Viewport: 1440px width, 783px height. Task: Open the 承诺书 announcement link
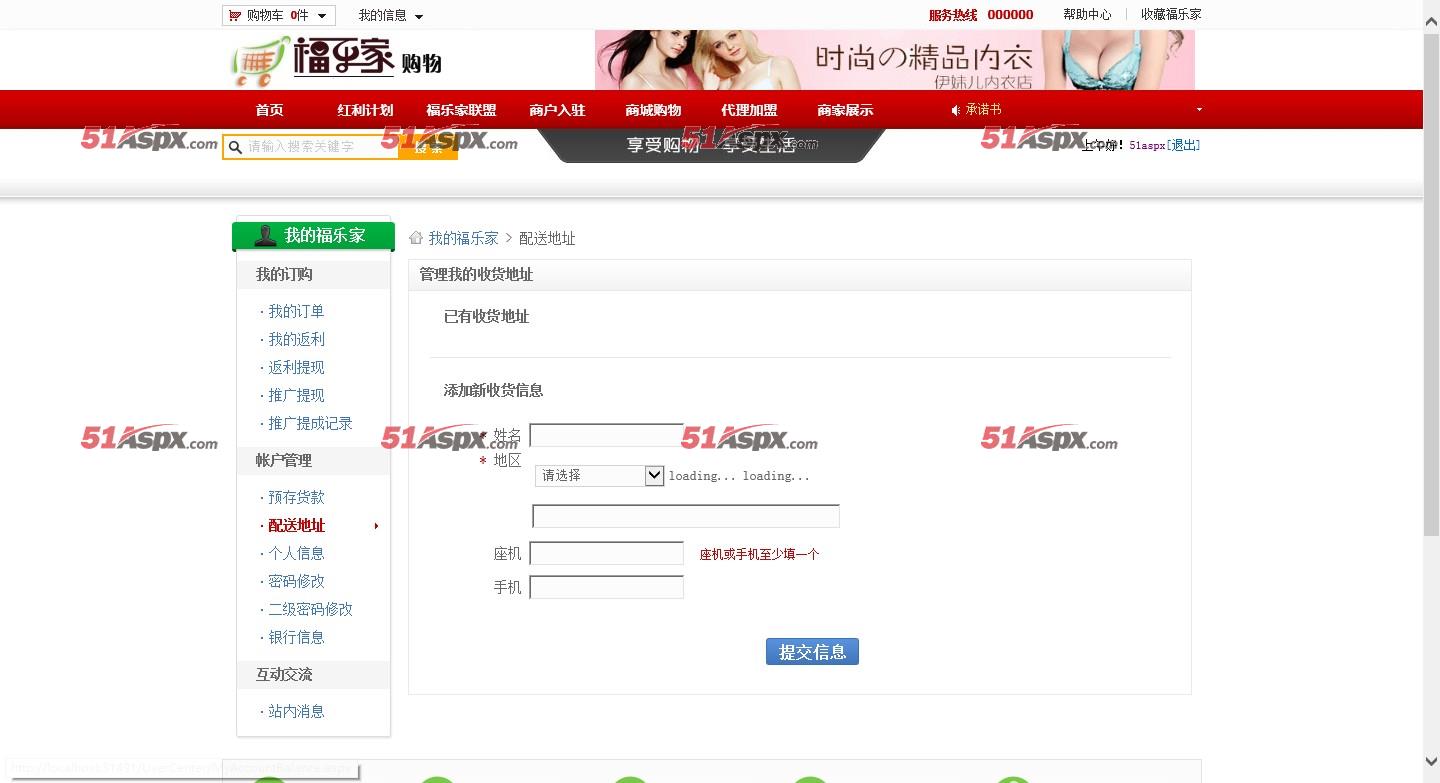click(x=984, y=110)
